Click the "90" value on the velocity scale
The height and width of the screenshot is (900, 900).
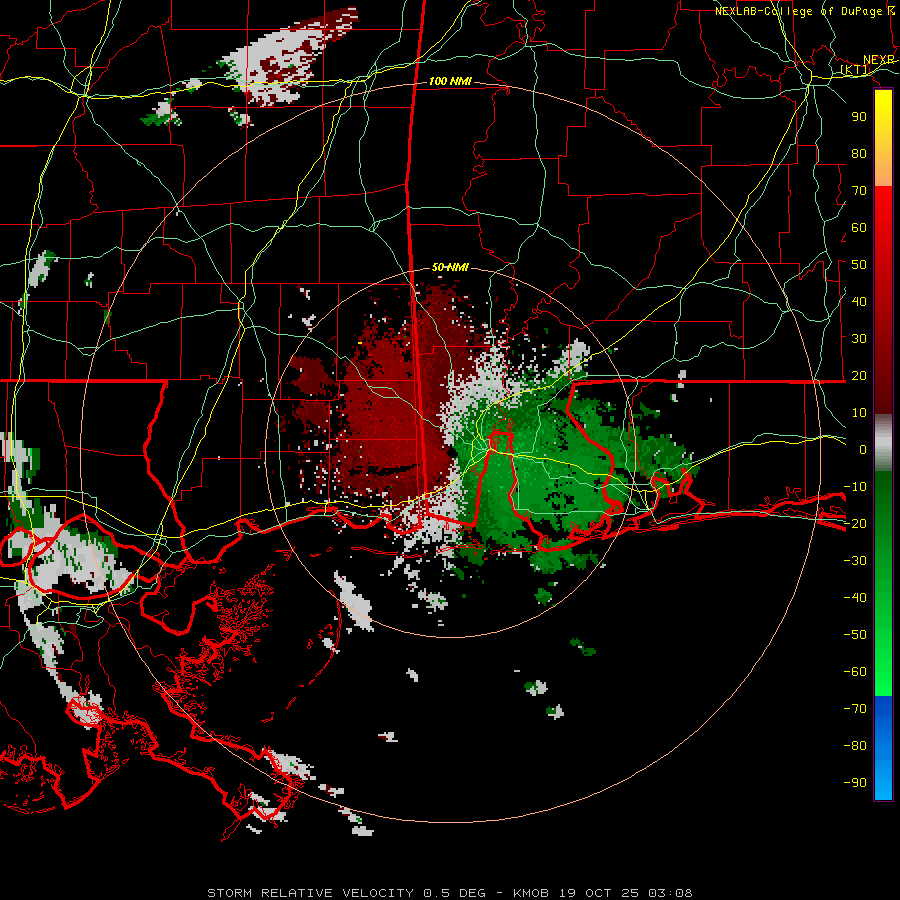tap(859, 117)
